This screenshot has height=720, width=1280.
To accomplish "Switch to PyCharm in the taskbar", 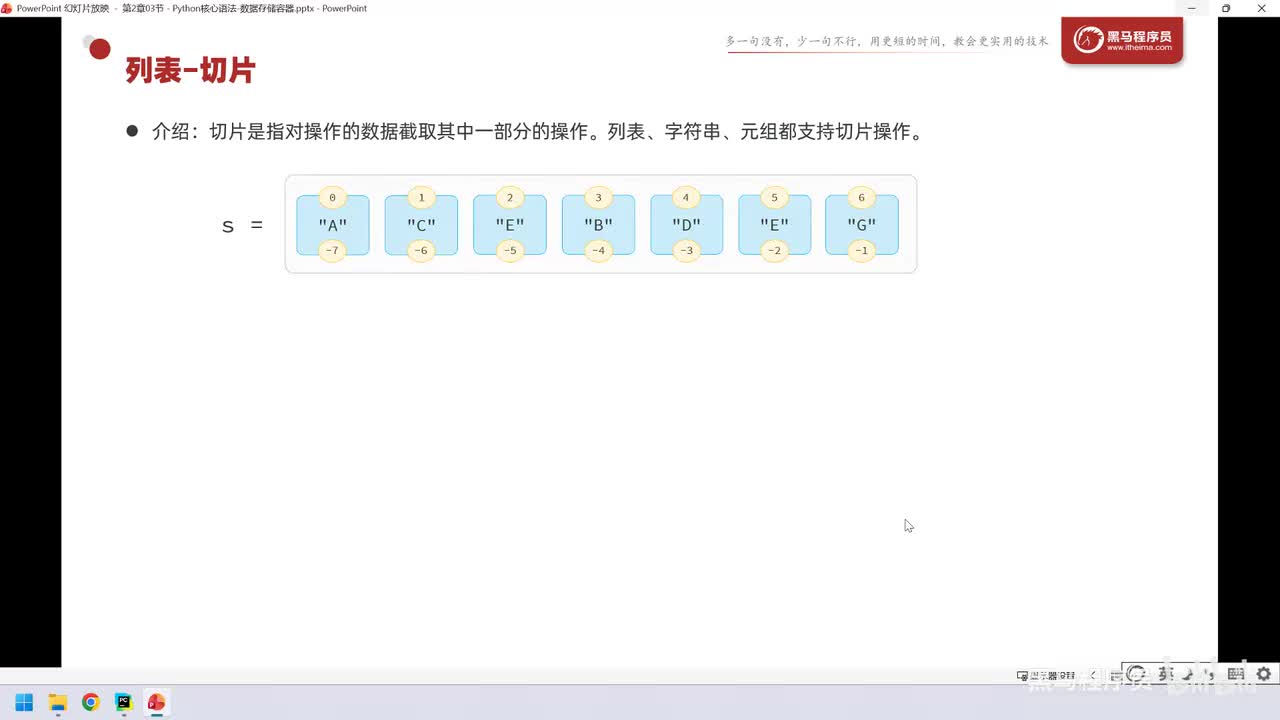I will (123, 702).
